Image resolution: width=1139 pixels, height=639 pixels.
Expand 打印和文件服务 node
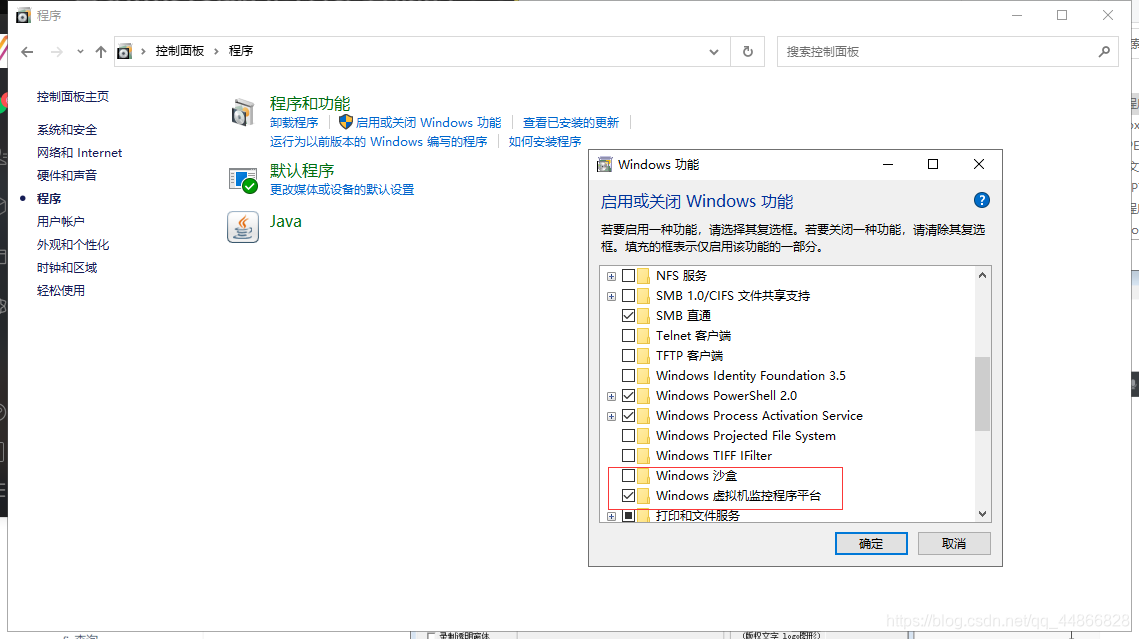612,516
